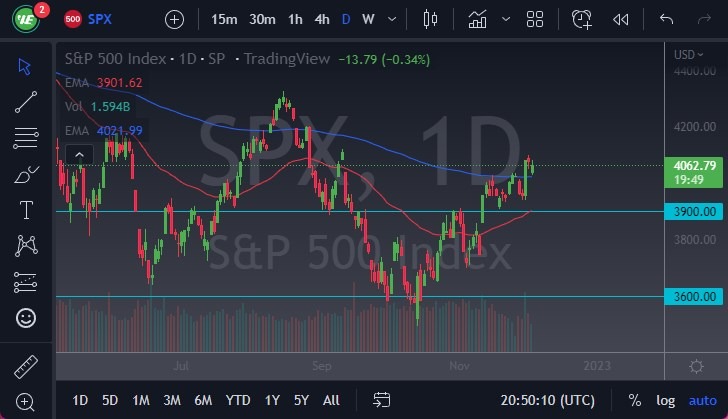Select the daily D timeframe
Image resolution: width=728 pixels, height=419 pixels.
[346, 20]
